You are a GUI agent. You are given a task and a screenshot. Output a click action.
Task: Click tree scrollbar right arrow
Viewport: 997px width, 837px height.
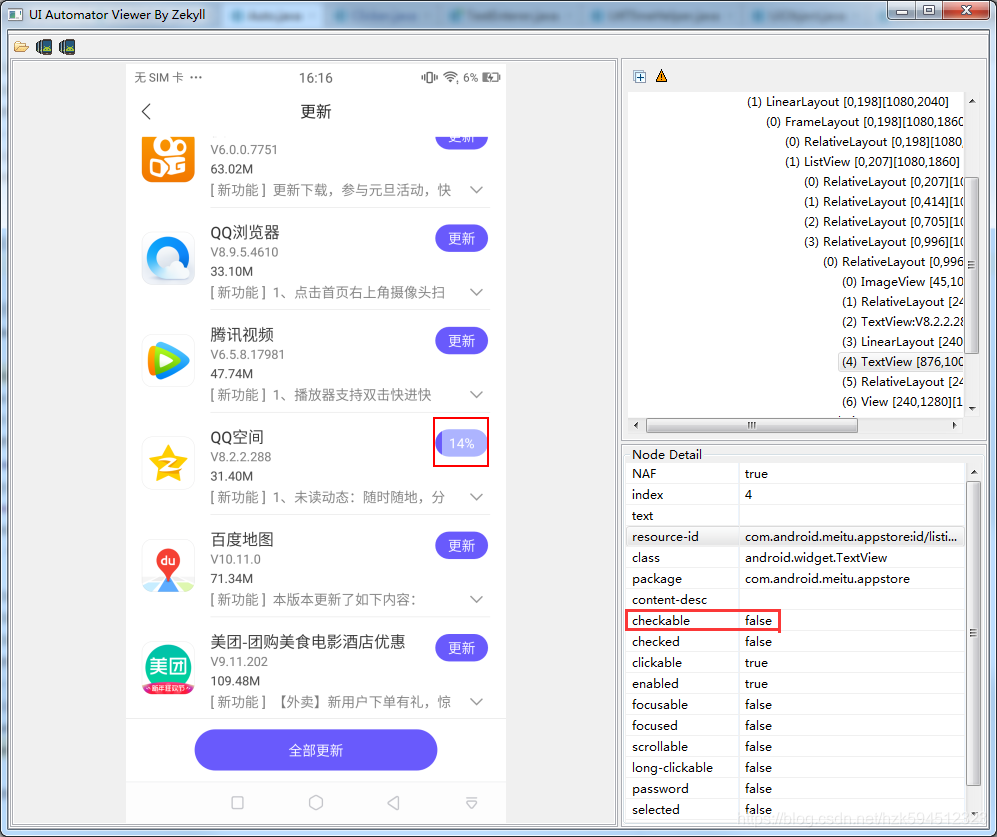(954, 425)
